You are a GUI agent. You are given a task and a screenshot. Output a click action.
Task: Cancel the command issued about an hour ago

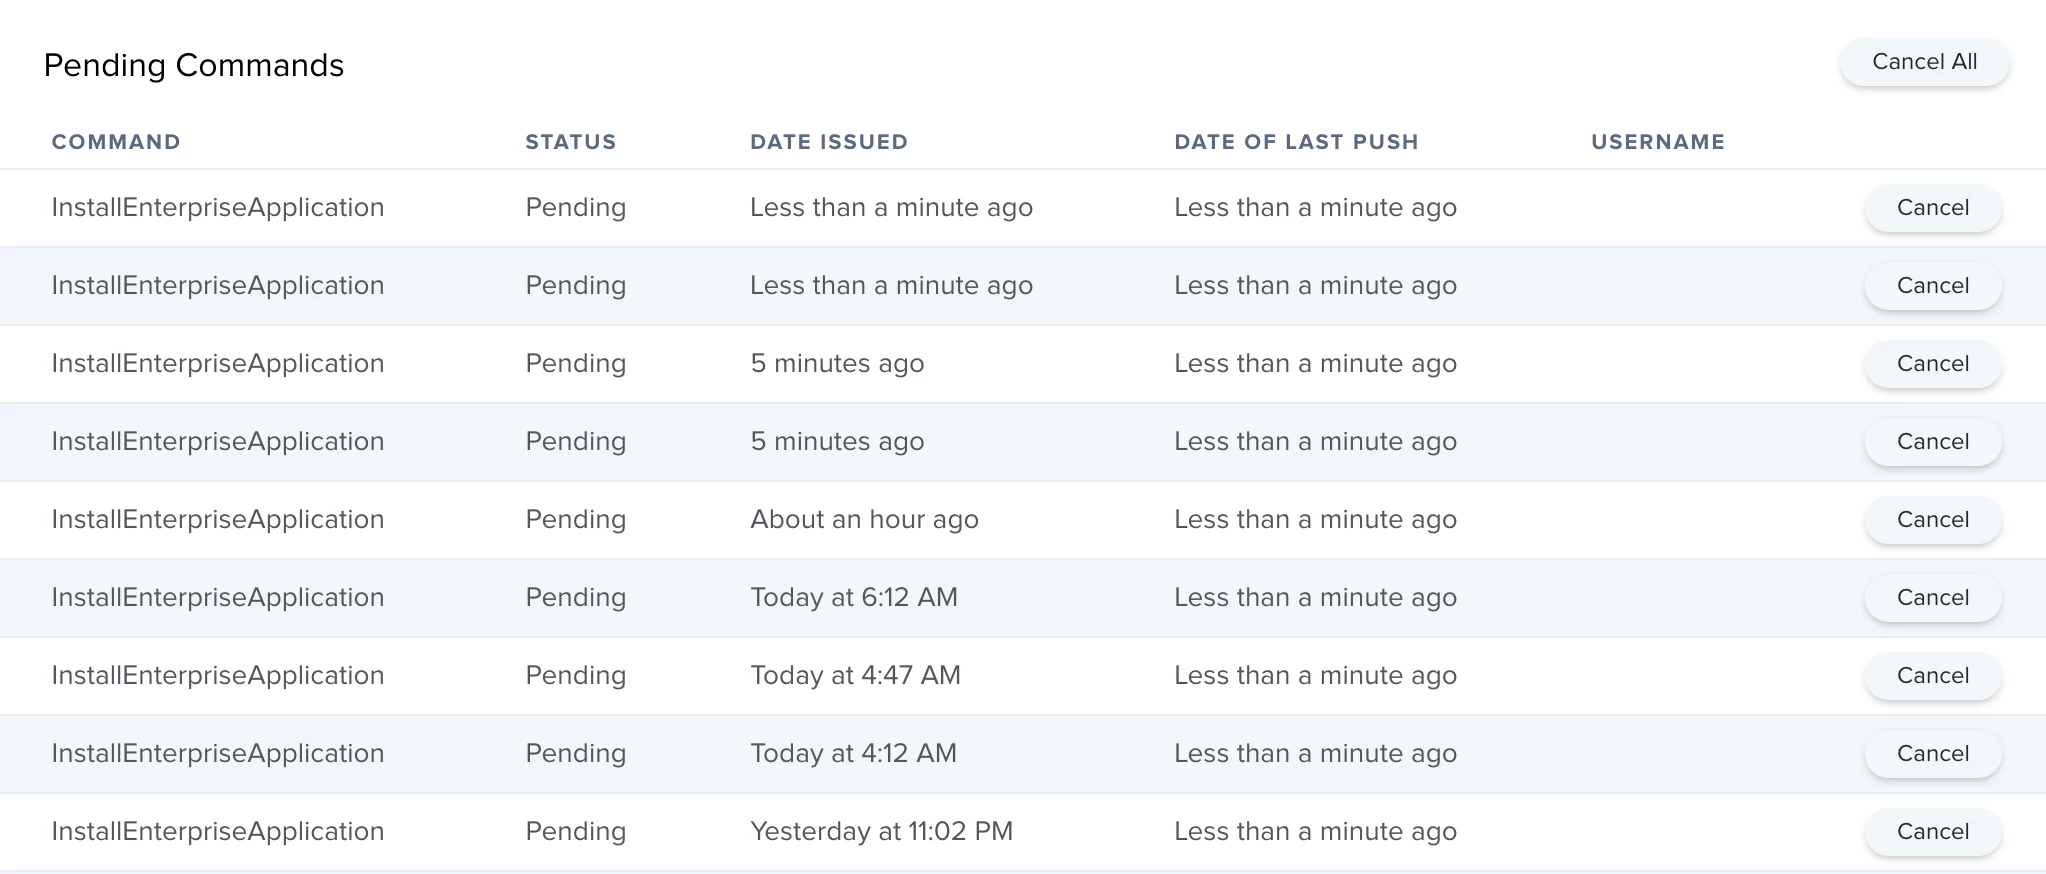coord(1933,520)
